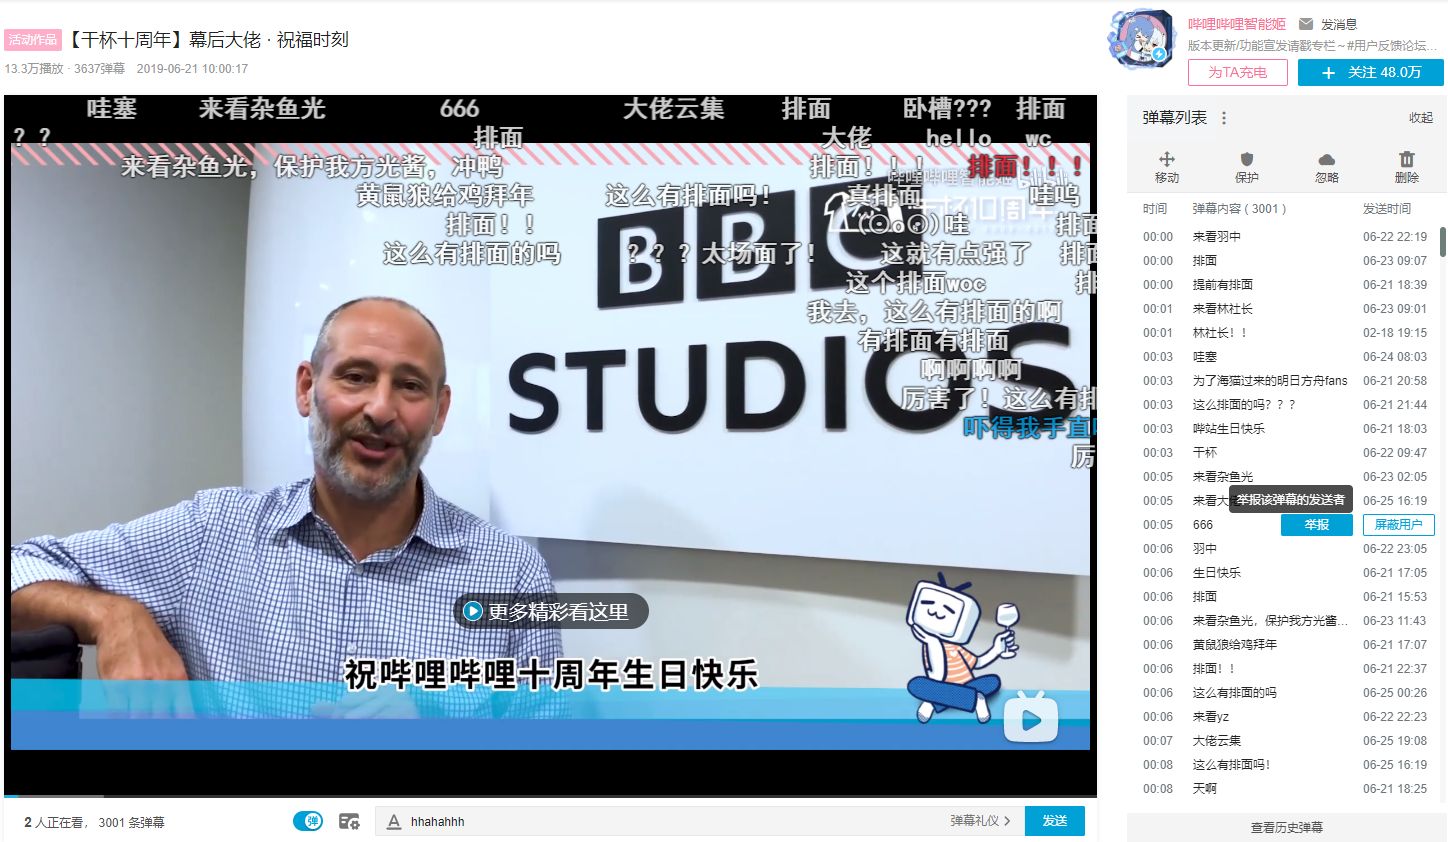
Task: Toggle the 弹 danmaku display switch
Action: point(308,821)
